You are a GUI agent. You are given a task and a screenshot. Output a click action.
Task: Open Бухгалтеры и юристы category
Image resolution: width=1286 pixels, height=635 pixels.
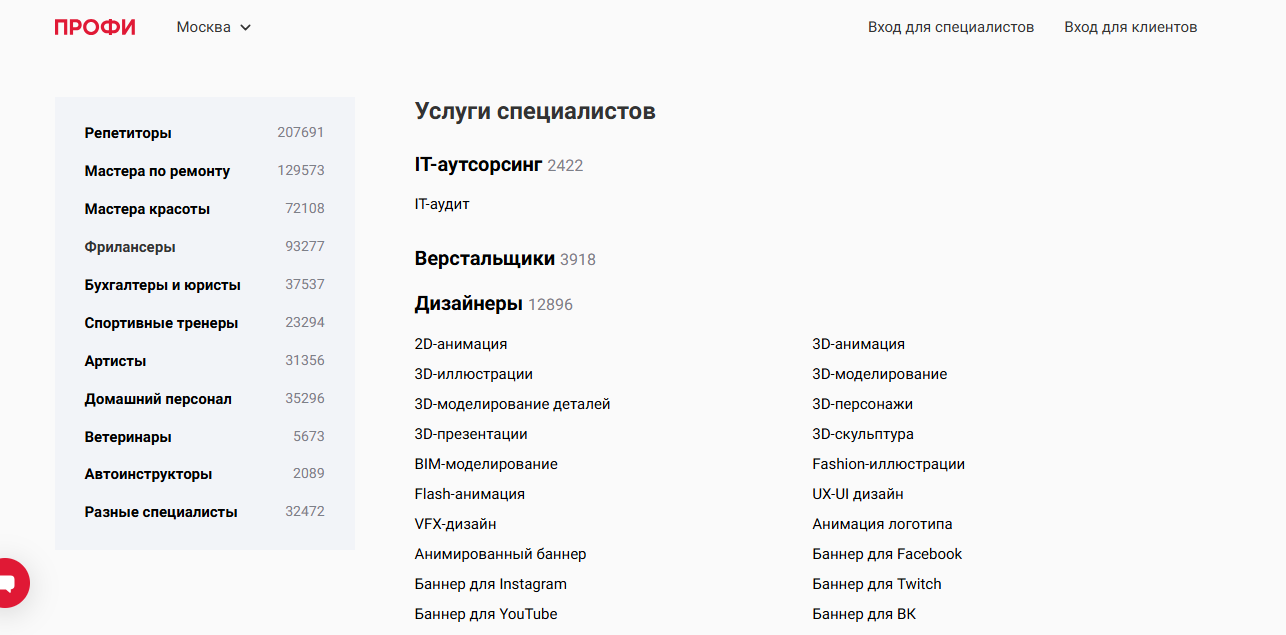tap(162, 285)
